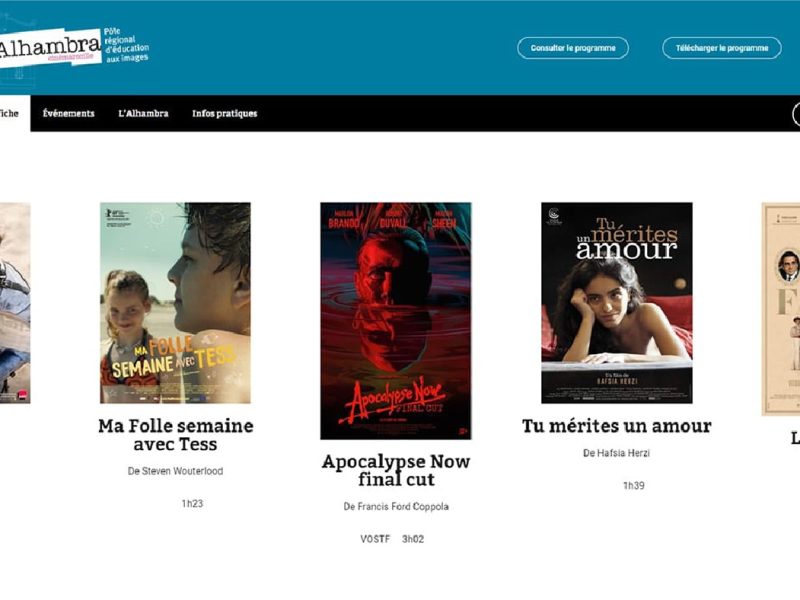800x600 pixels.
Task: Open Ma Folle semaine avec Tess poster
Action: point(175,303)
